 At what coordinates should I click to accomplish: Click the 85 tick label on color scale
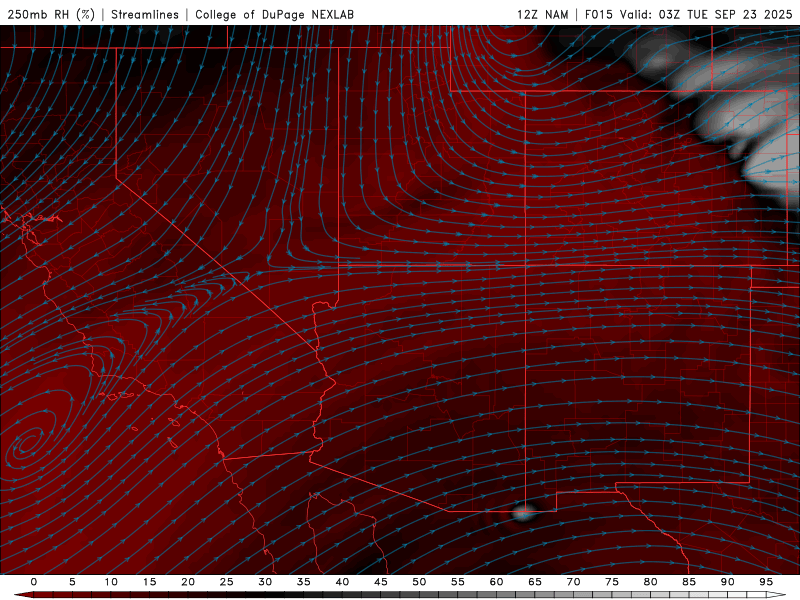click(x=689, y=582)
